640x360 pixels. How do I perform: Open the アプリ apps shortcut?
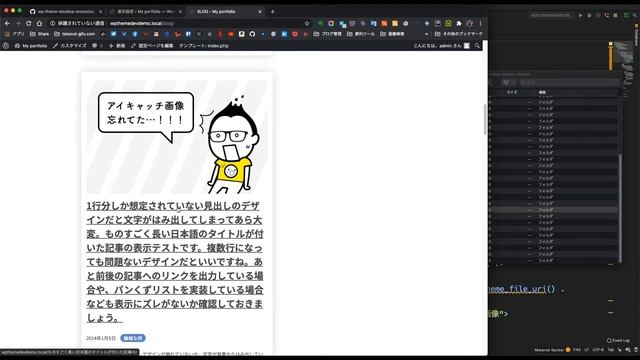pos(14,34)
